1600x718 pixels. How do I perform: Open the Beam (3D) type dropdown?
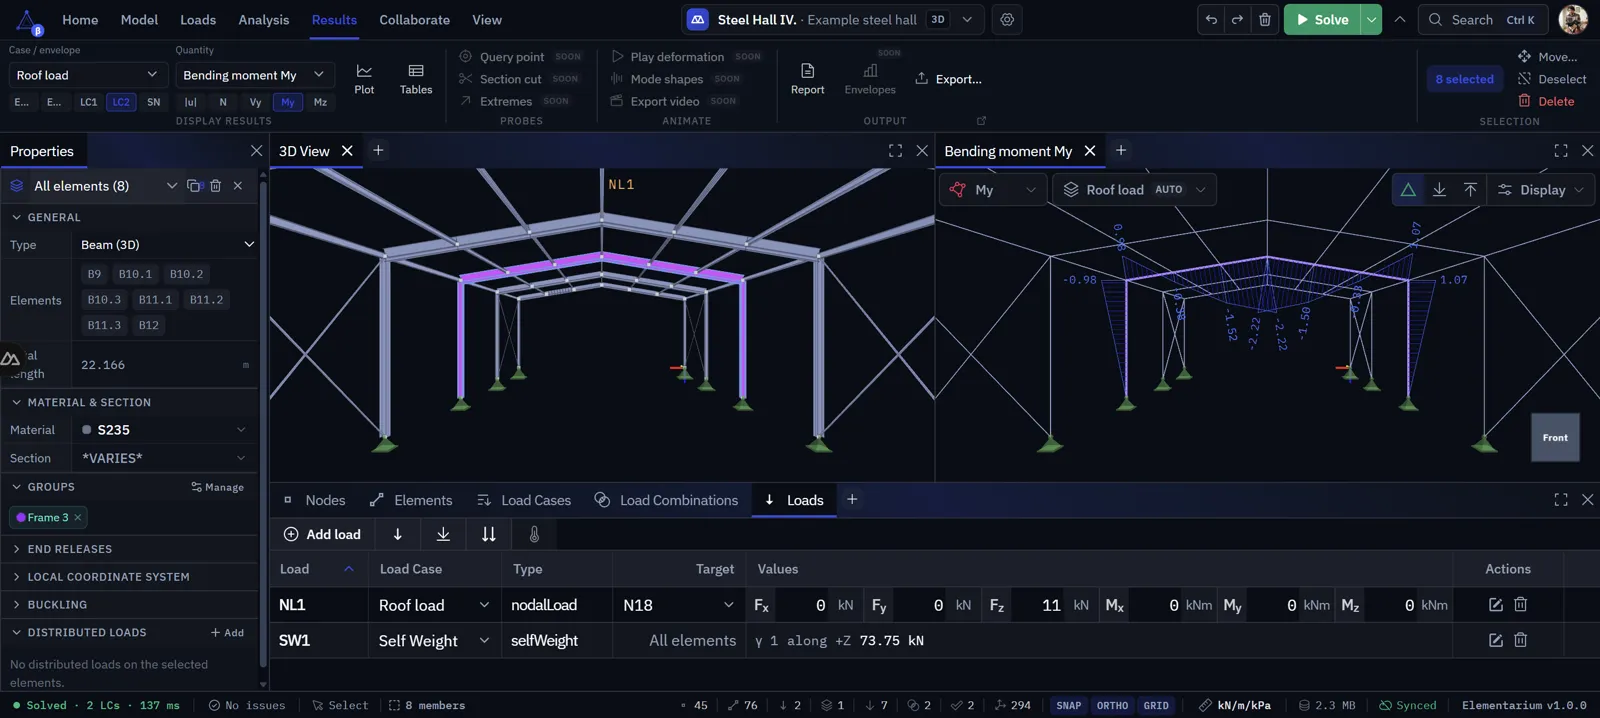pos(167,244)
